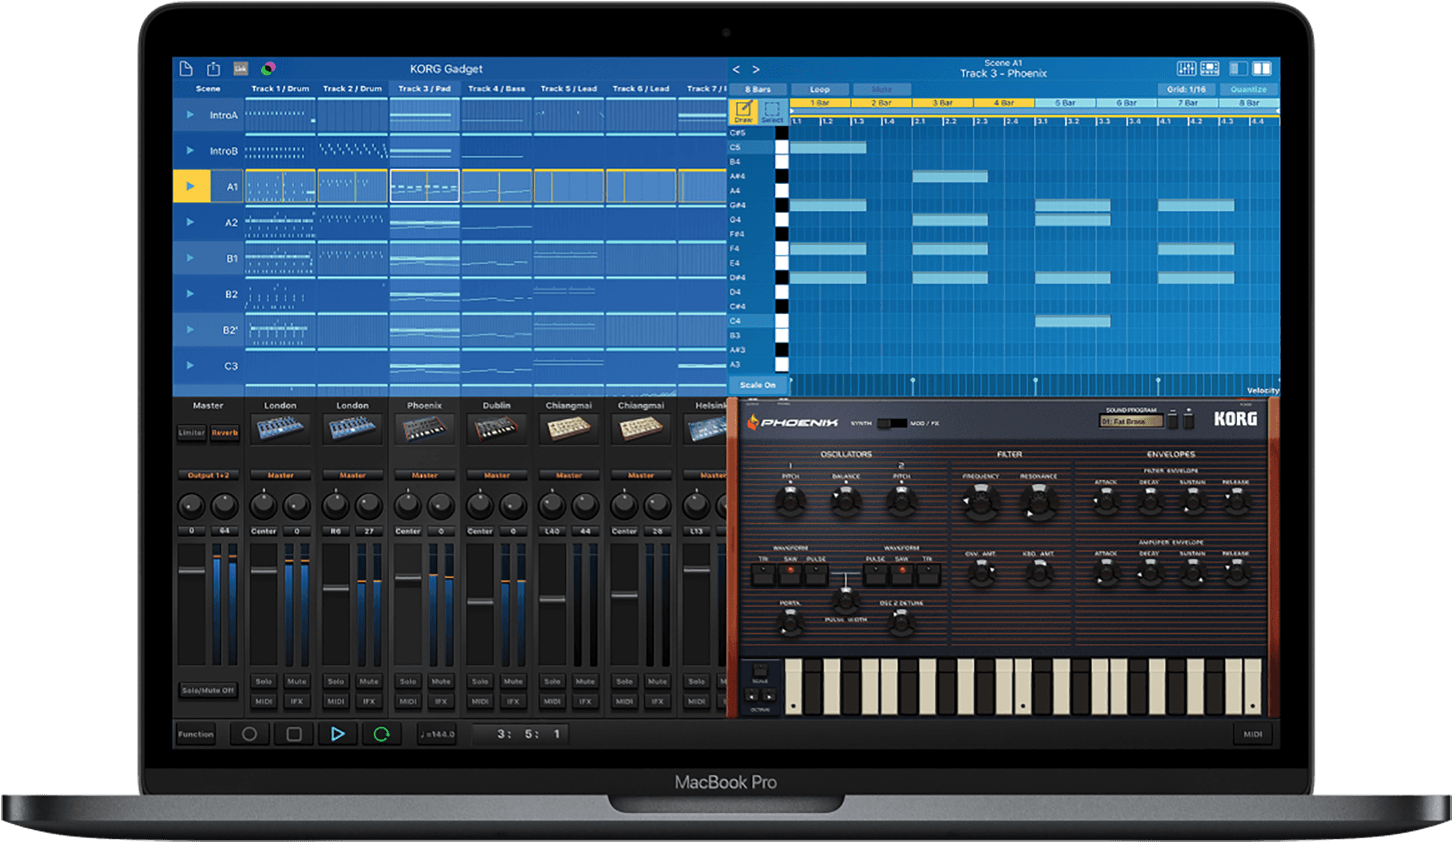Play scene A1 using its play arrow
The width and height of the screenshot is (1452, 842).
[190, 185]
